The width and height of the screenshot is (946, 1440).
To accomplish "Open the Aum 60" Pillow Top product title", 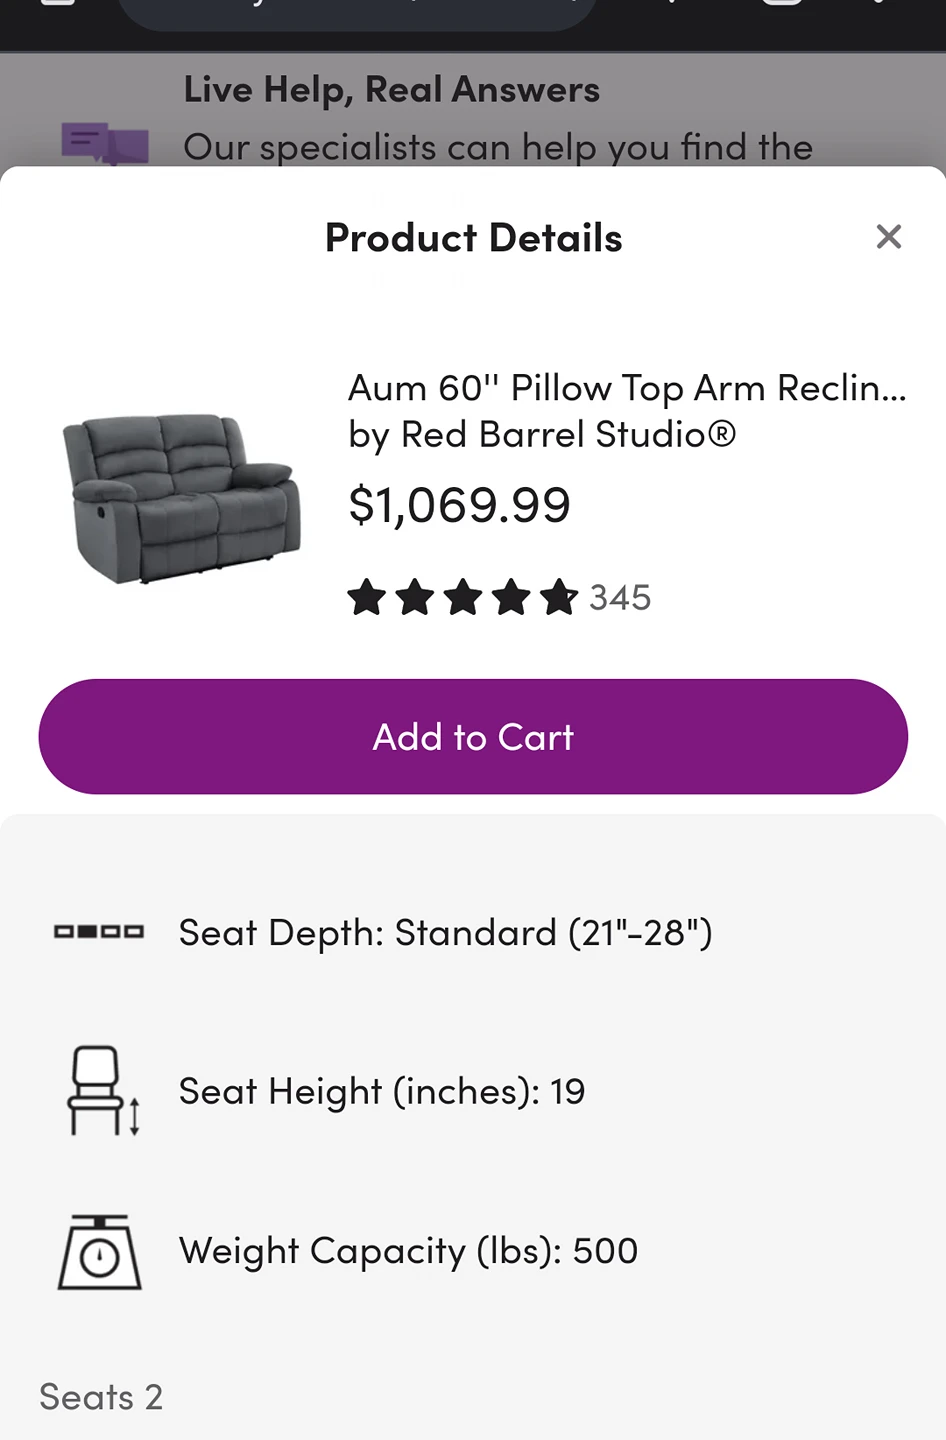I will (626, 388).
